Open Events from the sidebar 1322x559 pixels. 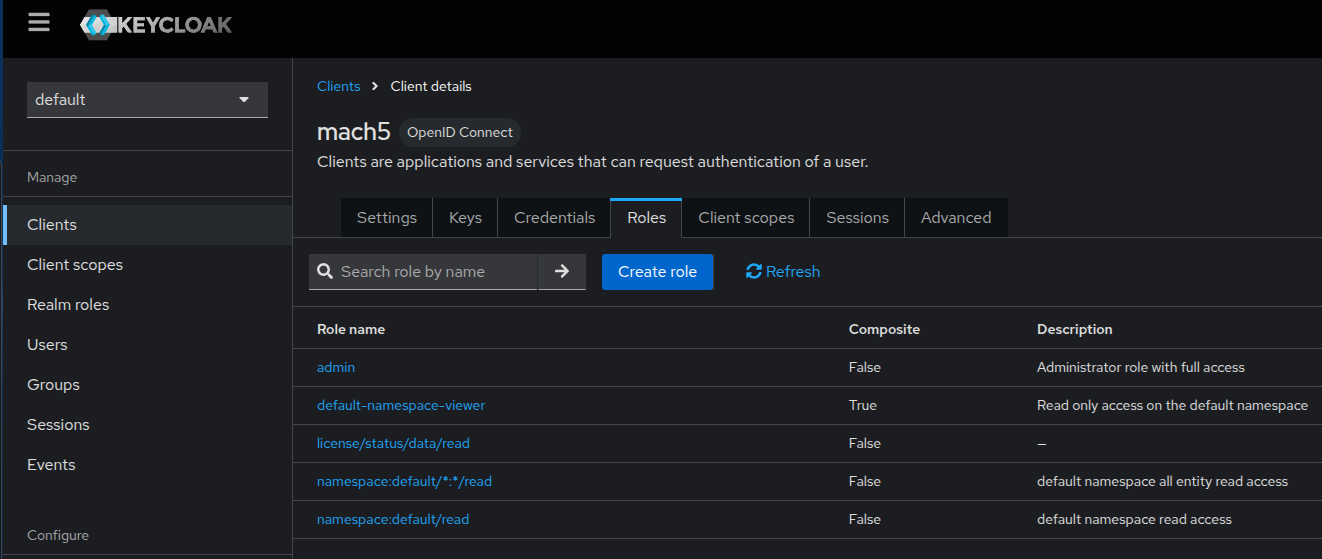[x=51, y=465]
